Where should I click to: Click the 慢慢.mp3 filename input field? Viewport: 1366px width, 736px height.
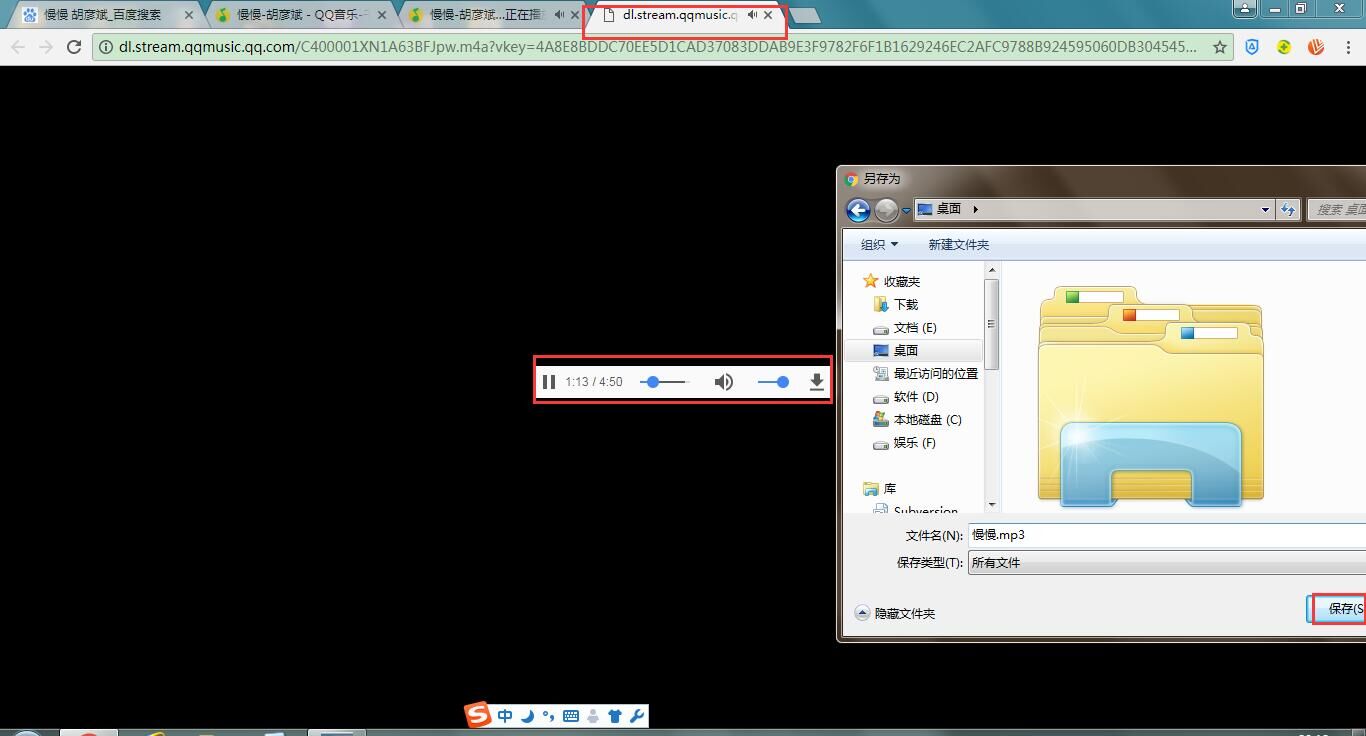[x=1060, y=534]
